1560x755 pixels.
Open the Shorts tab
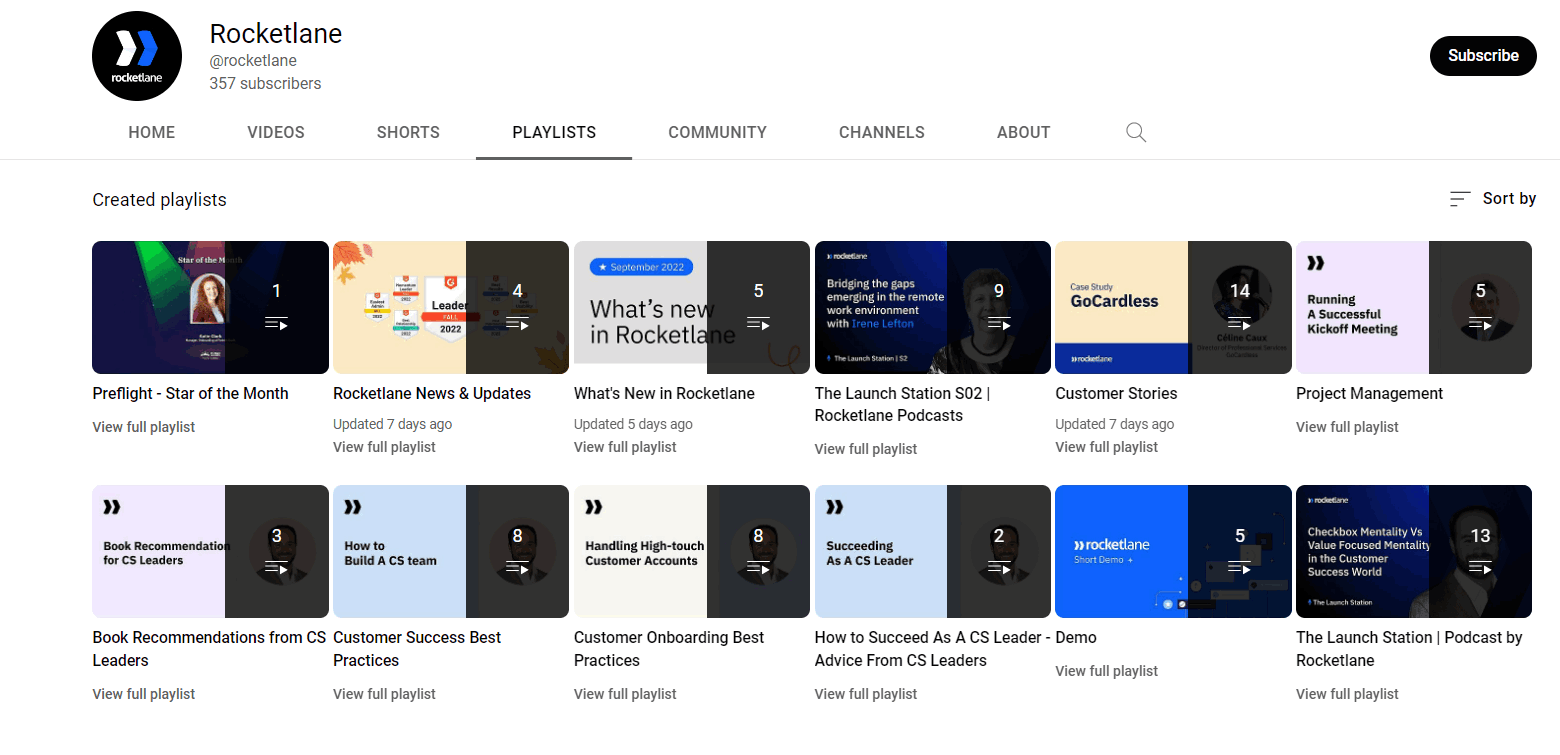[x=408, y=132]
